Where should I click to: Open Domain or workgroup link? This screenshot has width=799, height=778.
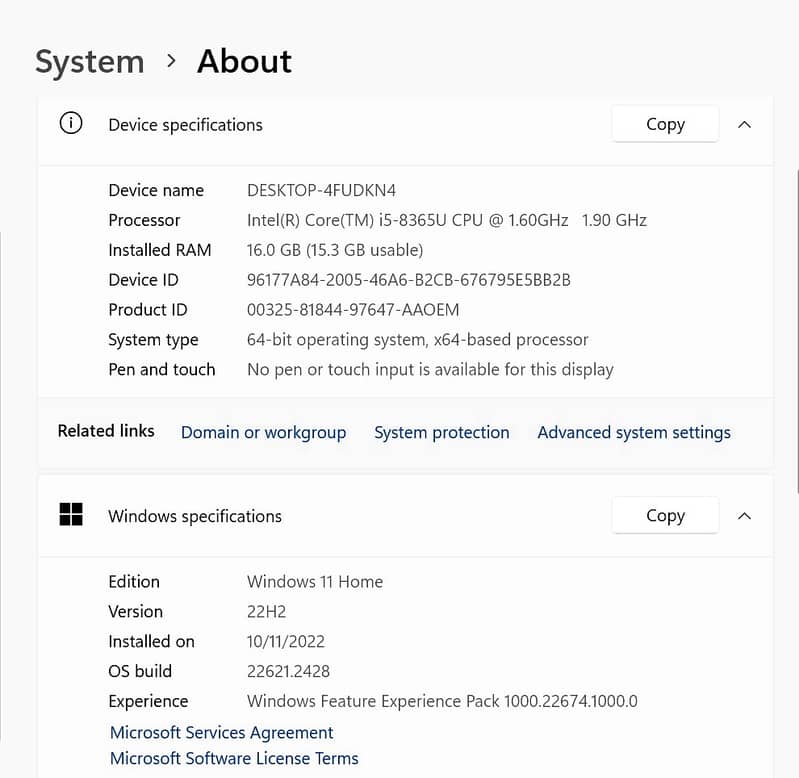[x=263, y=432]
